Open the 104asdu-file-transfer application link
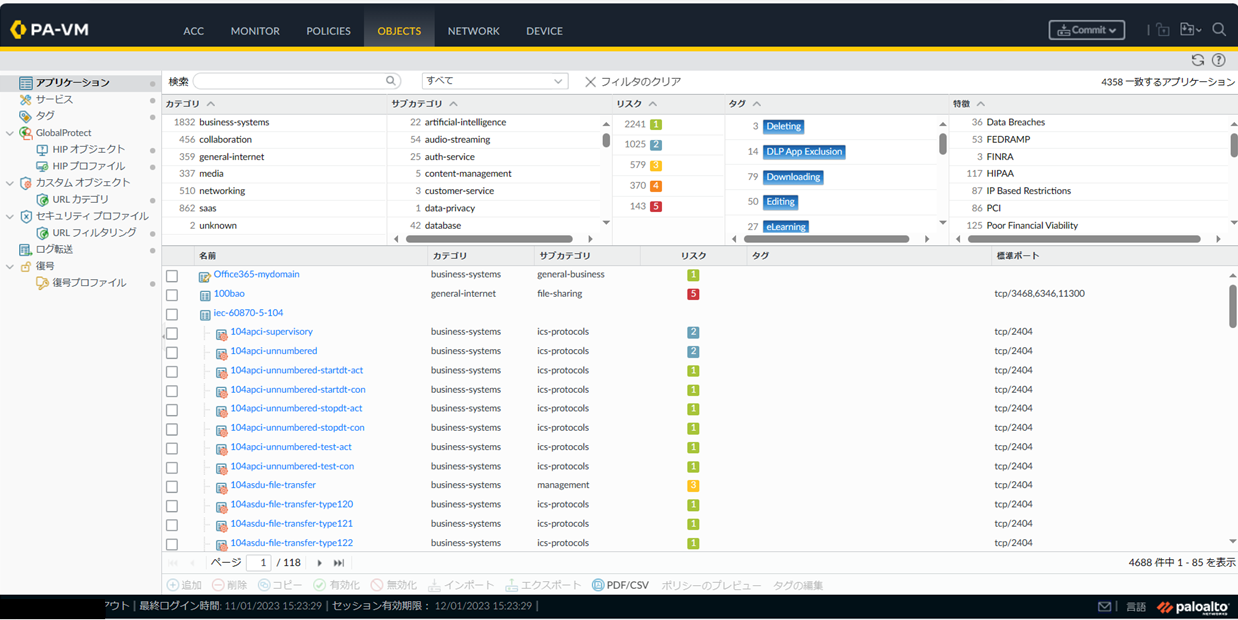This screenshot has height=620, width=1238. 273,485
